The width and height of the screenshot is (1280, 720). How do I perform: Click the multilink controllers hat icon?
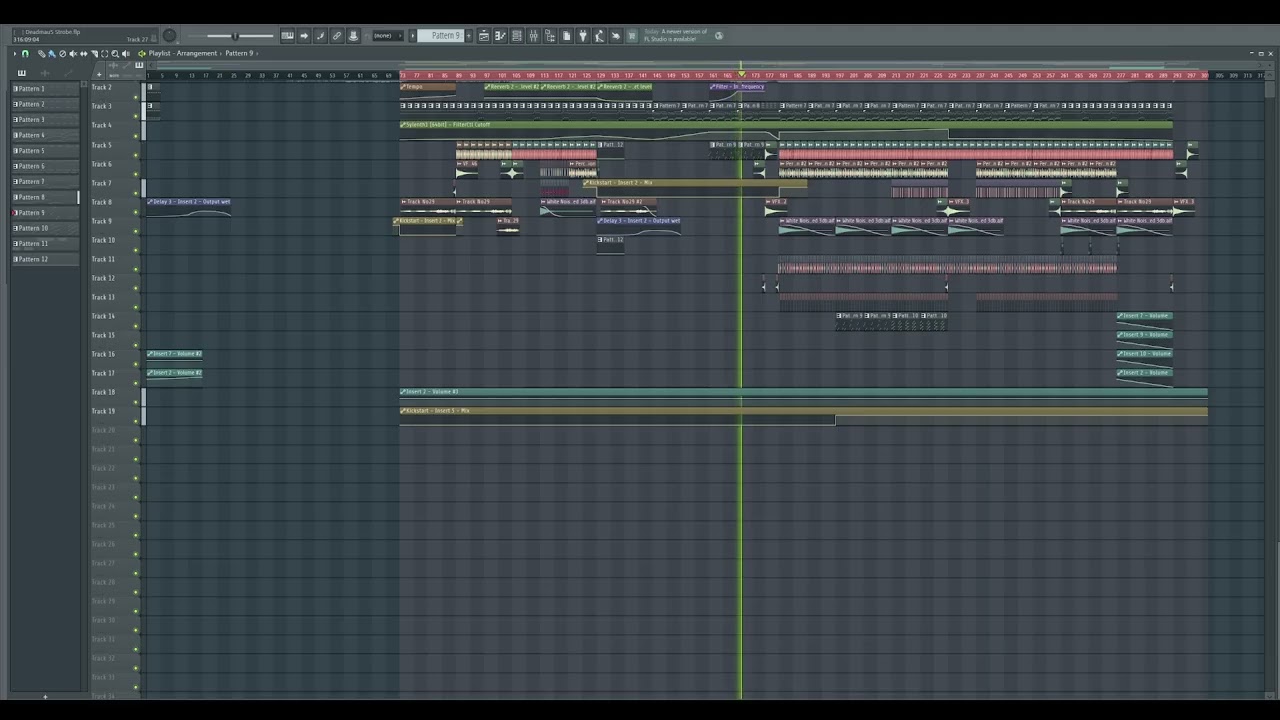coord(353,35)
